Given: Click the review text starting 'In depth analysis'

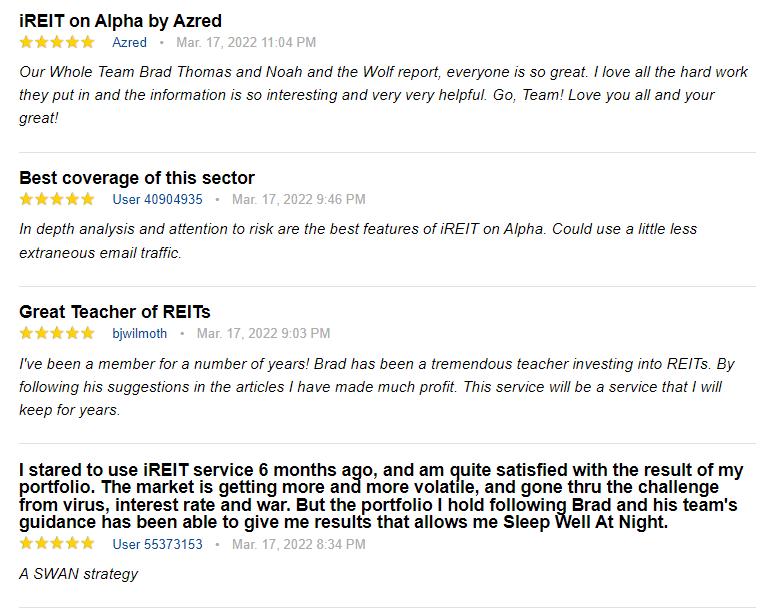Looking at the screenshot, I should point(357,240).
